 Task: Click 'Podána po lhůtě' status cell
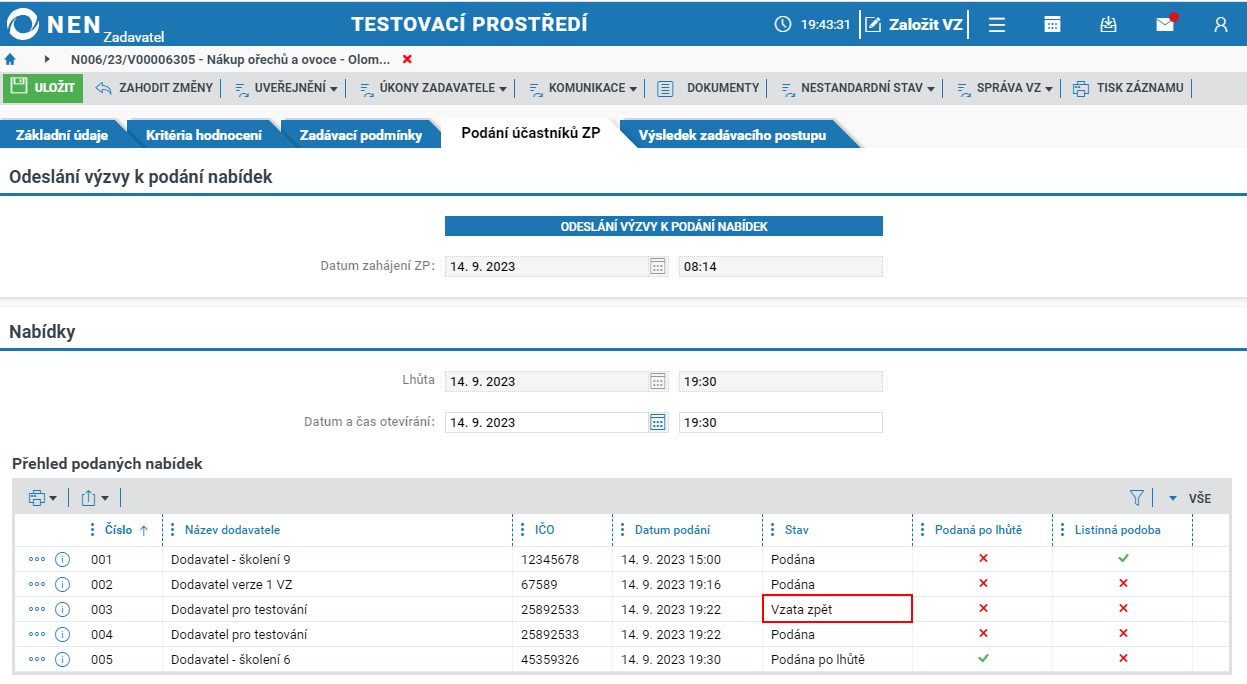coord(837,659)
